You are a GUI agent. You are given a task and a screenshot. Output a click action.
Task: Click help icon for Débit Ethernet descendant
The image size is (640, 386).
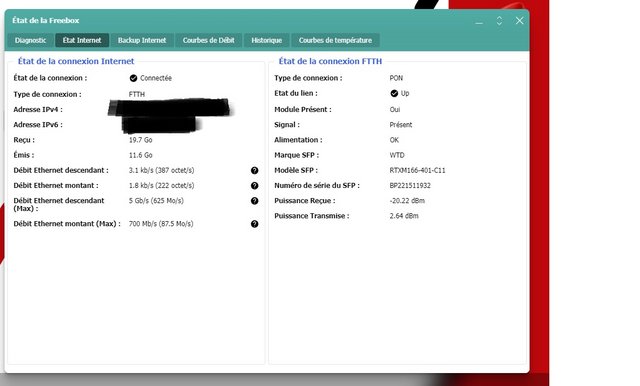[254, 171]
